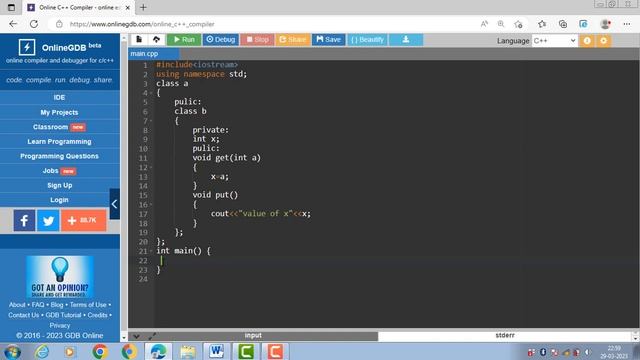Click the Stop button
This screenshot has height=360, width=640.
pos(257,40)
